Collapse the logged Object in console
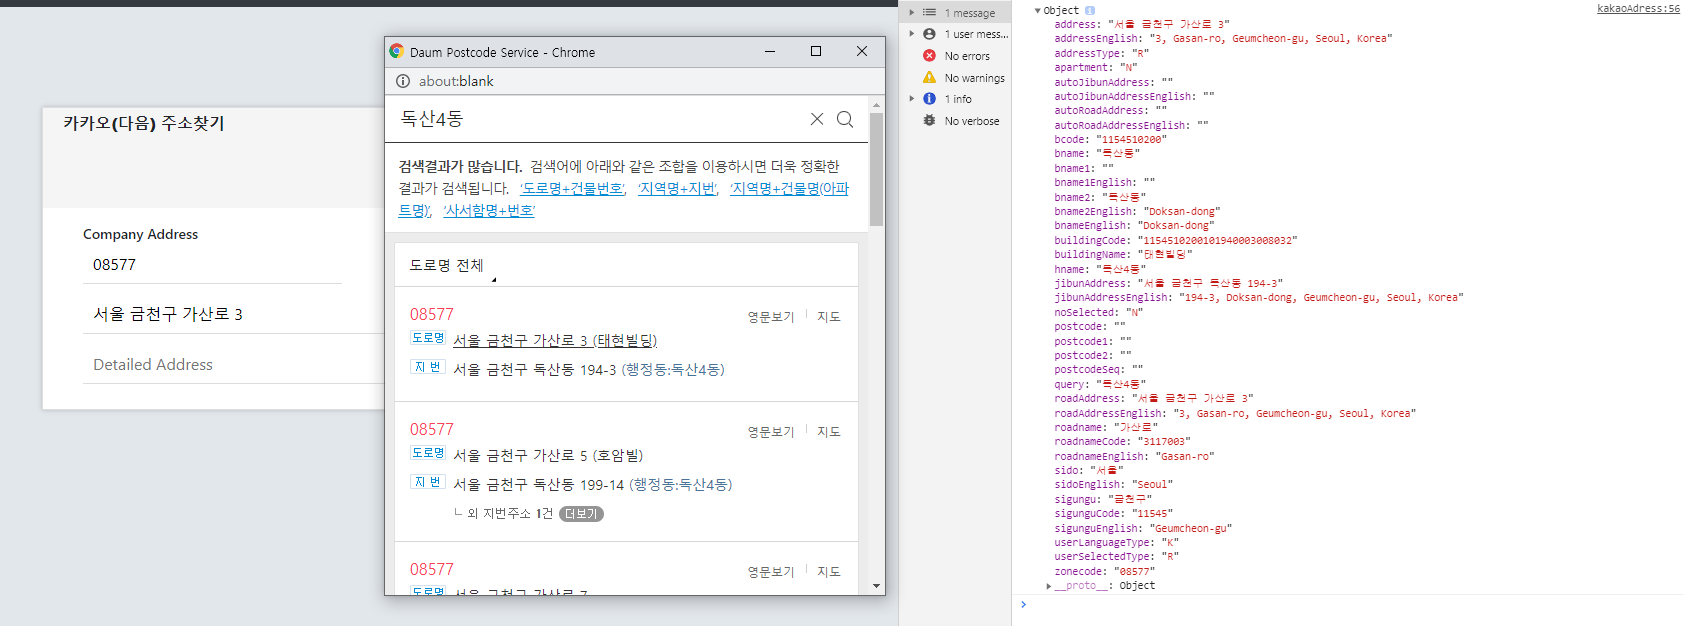1684x626 pixels. tap(1038, 10)
